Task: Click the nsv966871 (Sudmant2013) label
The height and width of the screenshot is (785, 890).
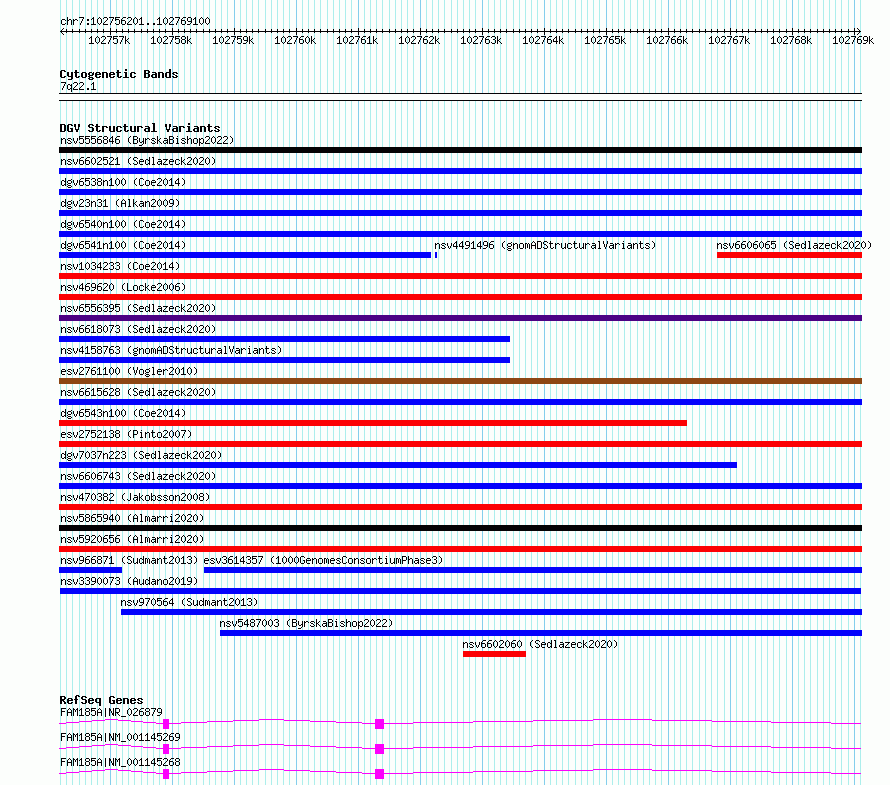Action: coord(129,560)
